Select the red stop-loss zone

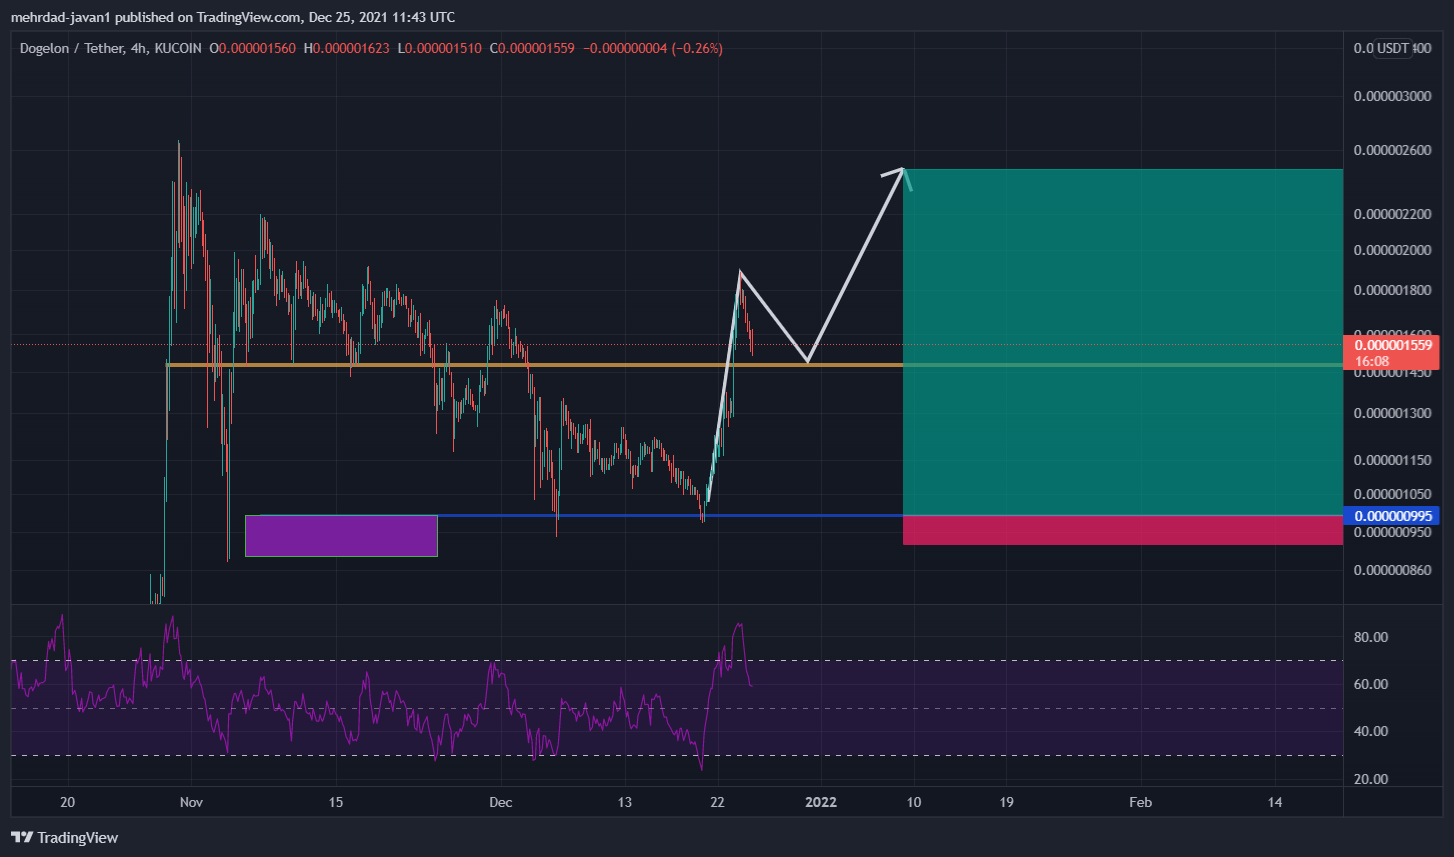point(1122,530)
